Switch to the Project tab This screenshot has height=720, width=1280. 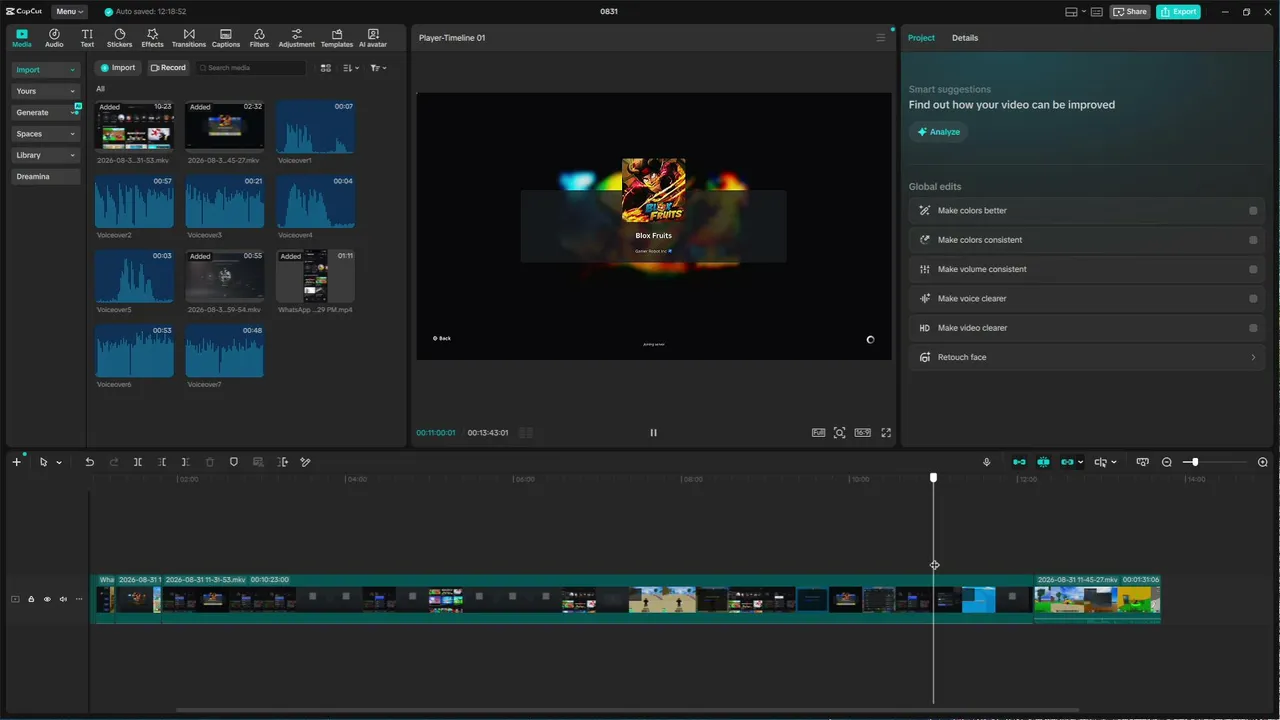[x=921, y=38]
